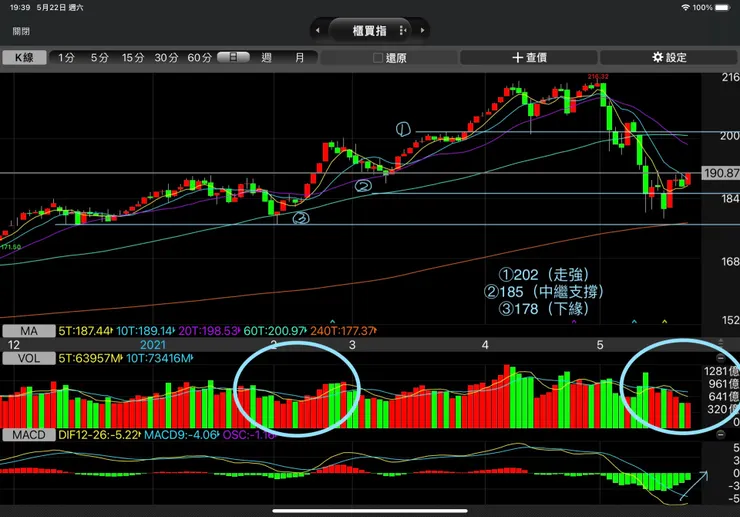Tap the 60T:200.97 moving average value
The height and width of the screenshot is (517, 740).
275,331
